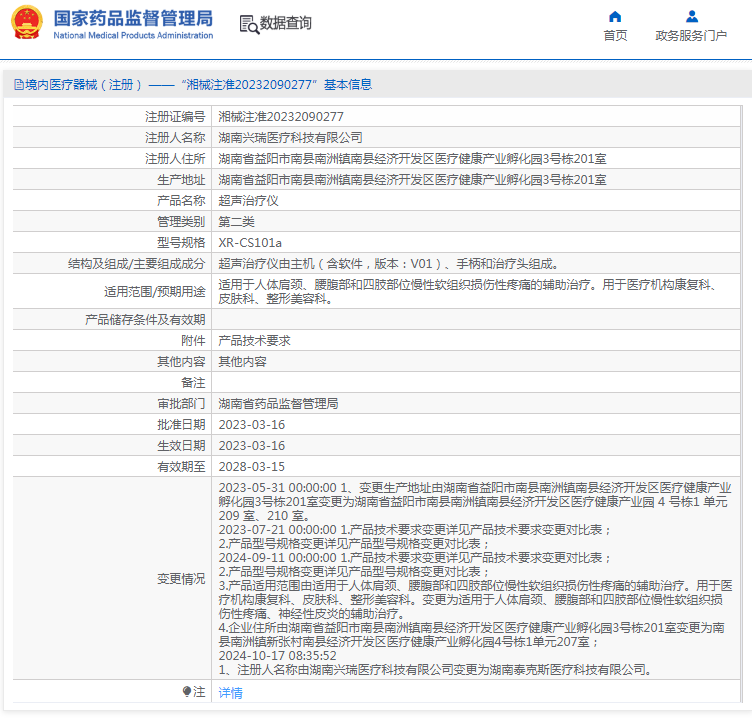Click 第二类 management category value
Viewport: 752px width, 721px height.
coord(236,222)
